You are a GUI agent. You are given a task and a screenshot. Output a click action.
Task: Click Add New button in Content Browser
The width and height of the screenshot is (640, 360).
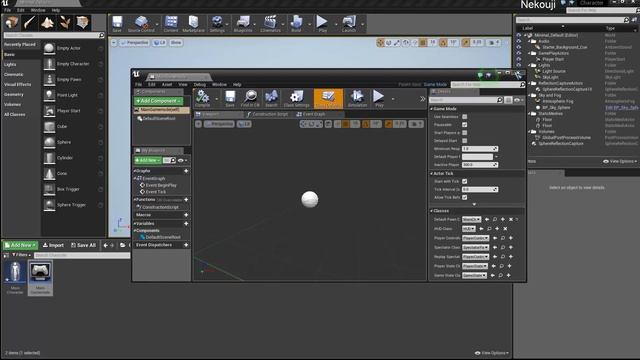(20, 245)
